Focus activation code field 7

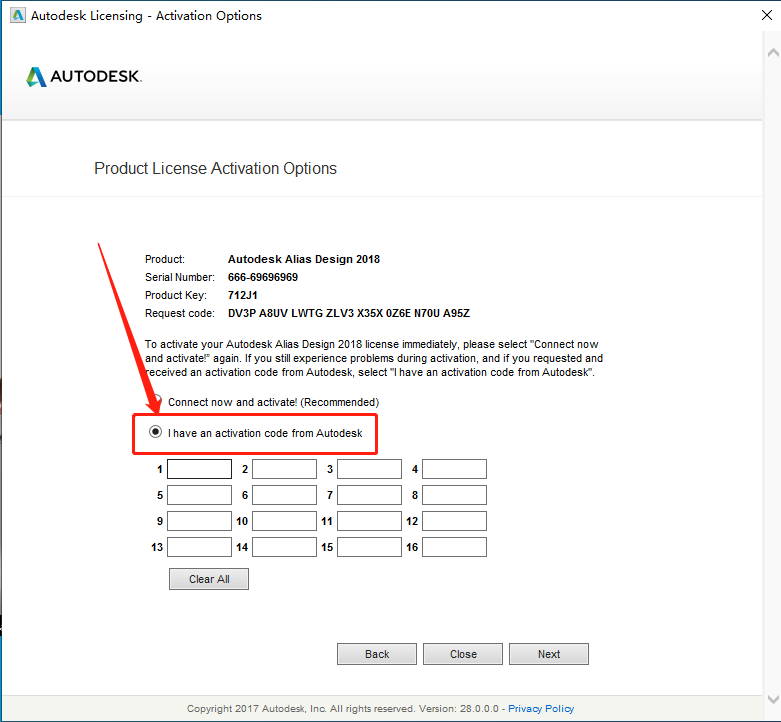pyautogui.click(x=369, y=495)
